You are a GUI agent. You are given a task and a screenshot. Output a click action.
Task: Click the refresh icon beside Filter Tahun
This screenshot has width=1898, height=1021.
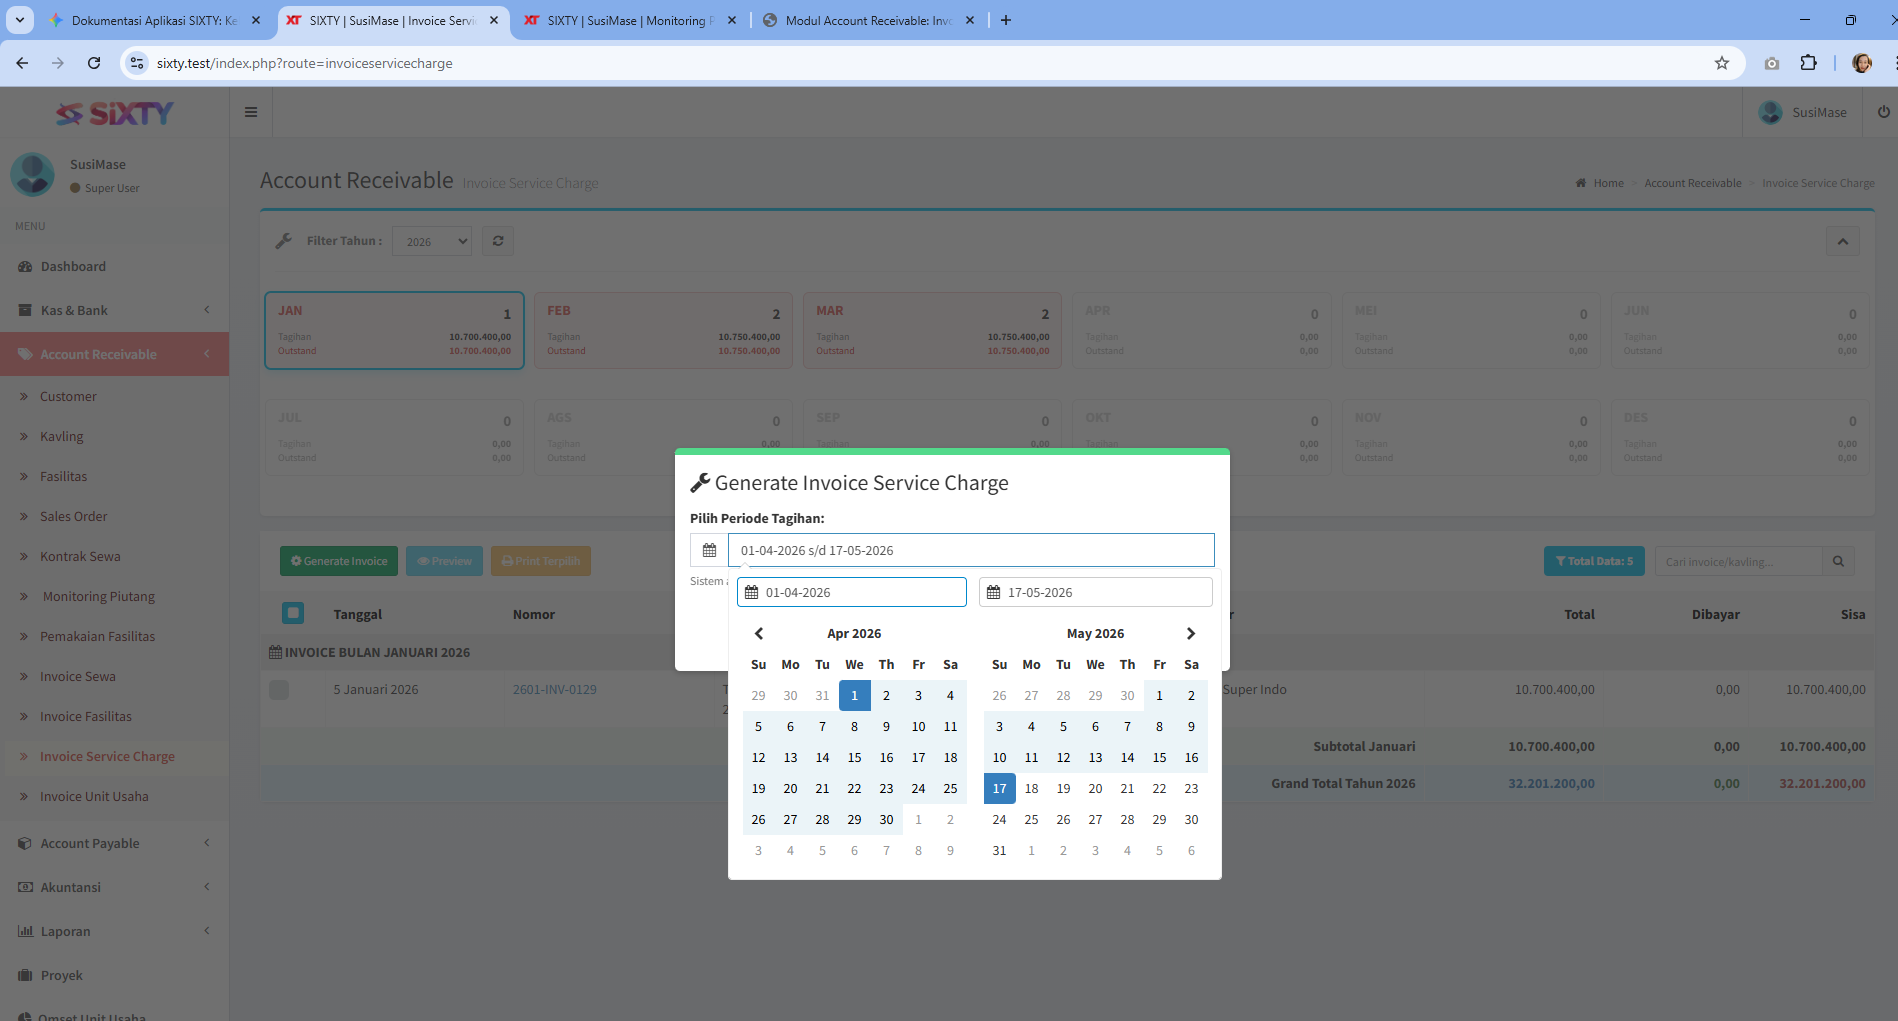(498, 241)
